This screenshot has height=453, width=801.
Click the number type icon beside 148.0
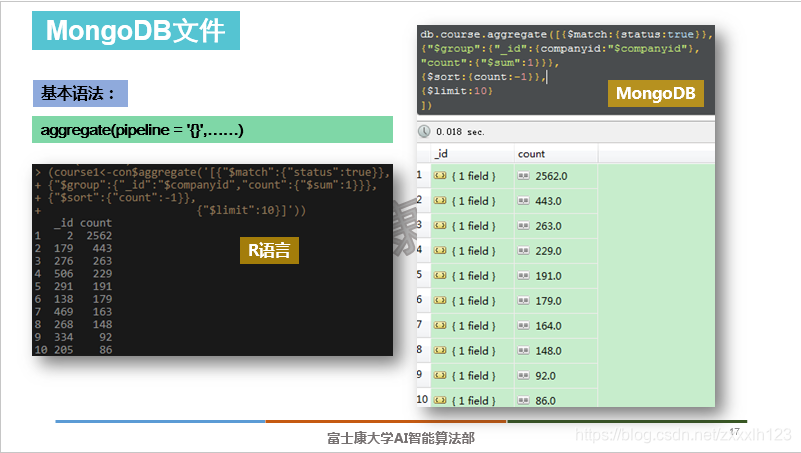523,351
